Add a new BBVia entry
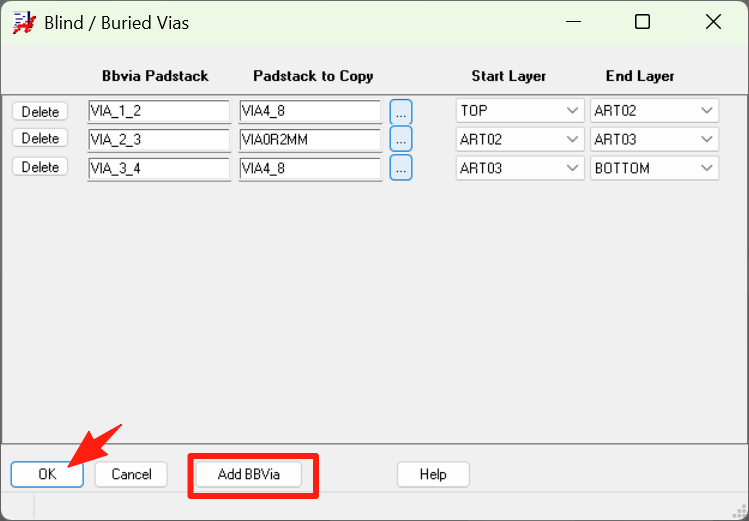749x521 pixels. [249, 474]
